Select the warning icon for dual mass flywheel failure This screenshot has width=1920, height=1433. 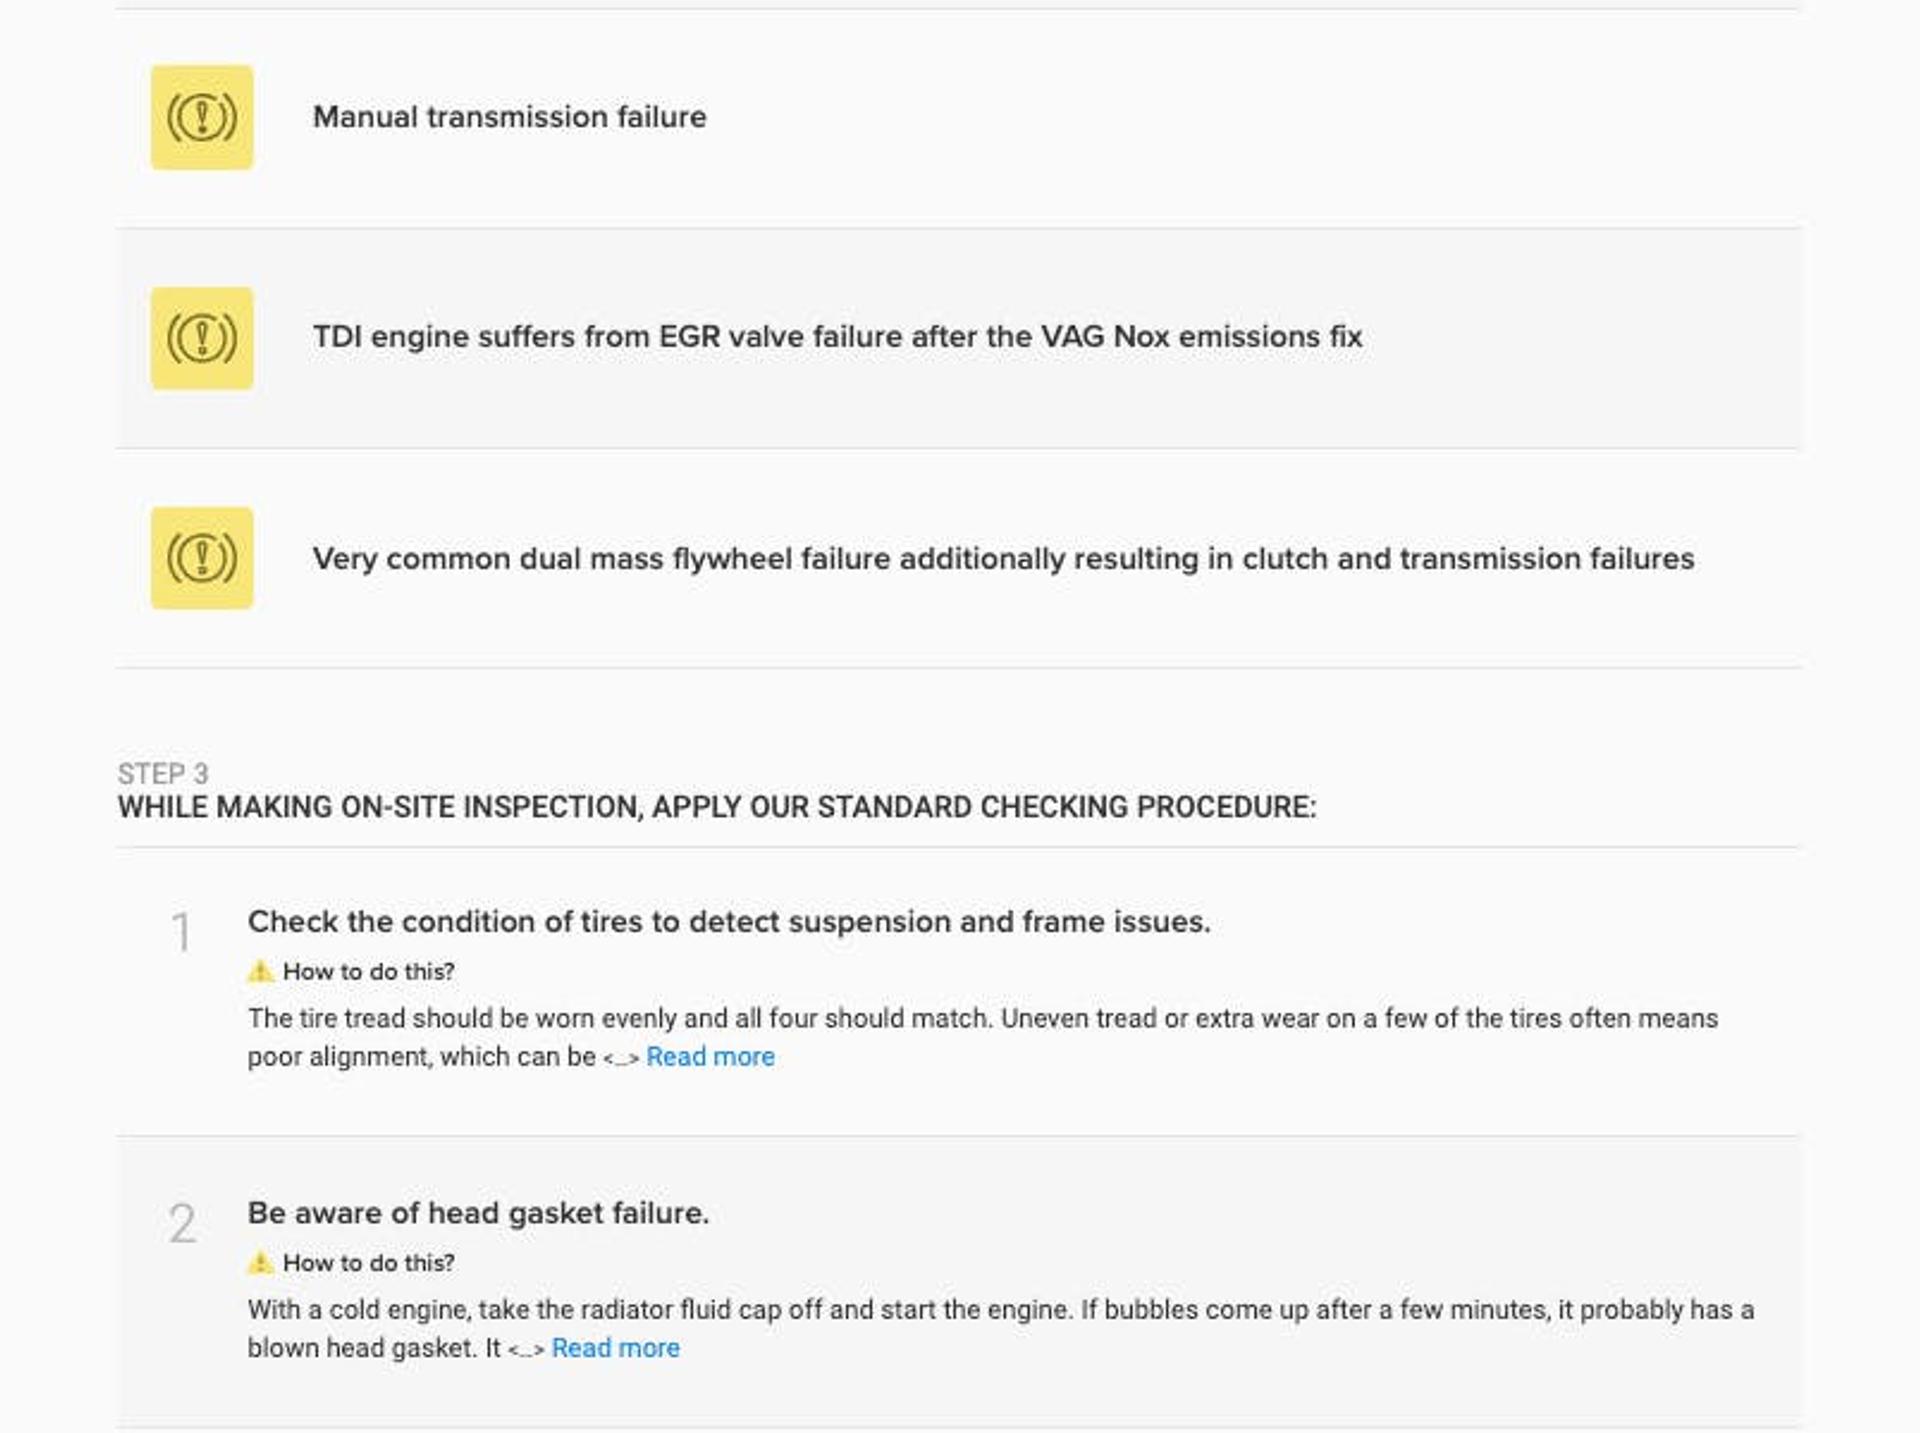pyautogui.click(x=202, y=558)
